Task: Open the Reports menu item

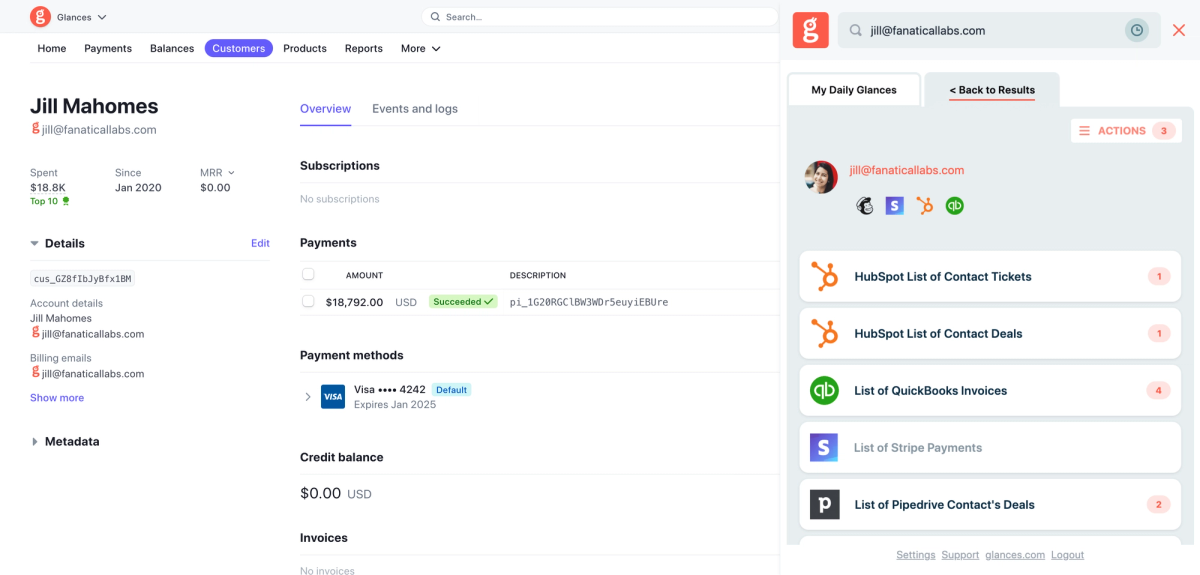Action: (x=364, y=48)
